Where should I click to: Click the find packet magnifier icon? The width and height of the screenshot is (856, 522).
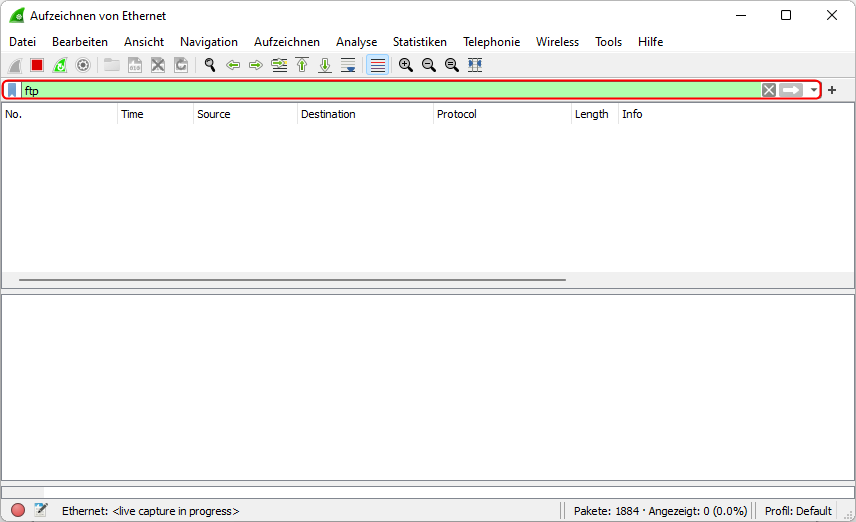(210, 65)
